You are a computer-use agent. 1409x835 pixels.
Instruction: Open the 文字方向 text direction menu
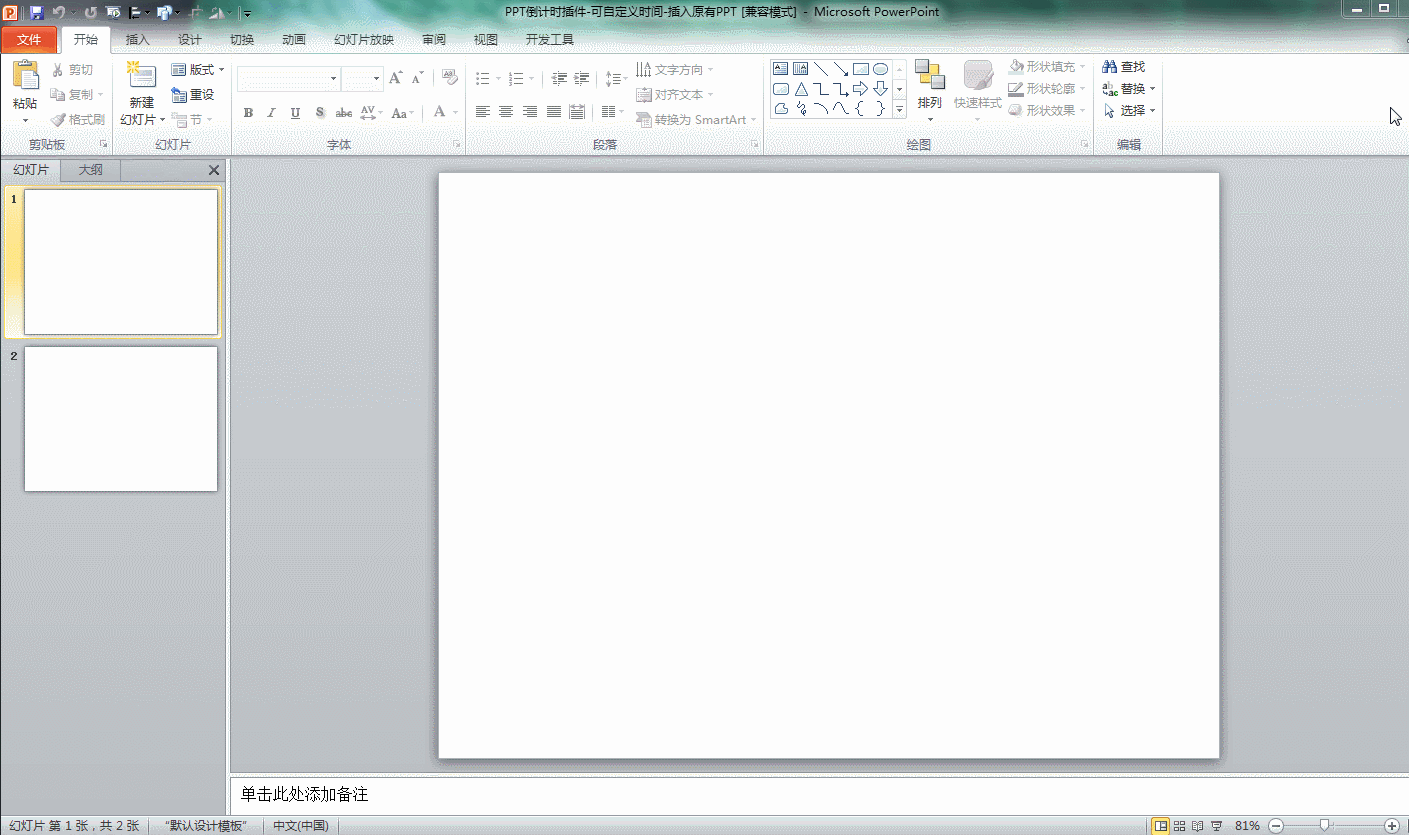click(675, 70)
